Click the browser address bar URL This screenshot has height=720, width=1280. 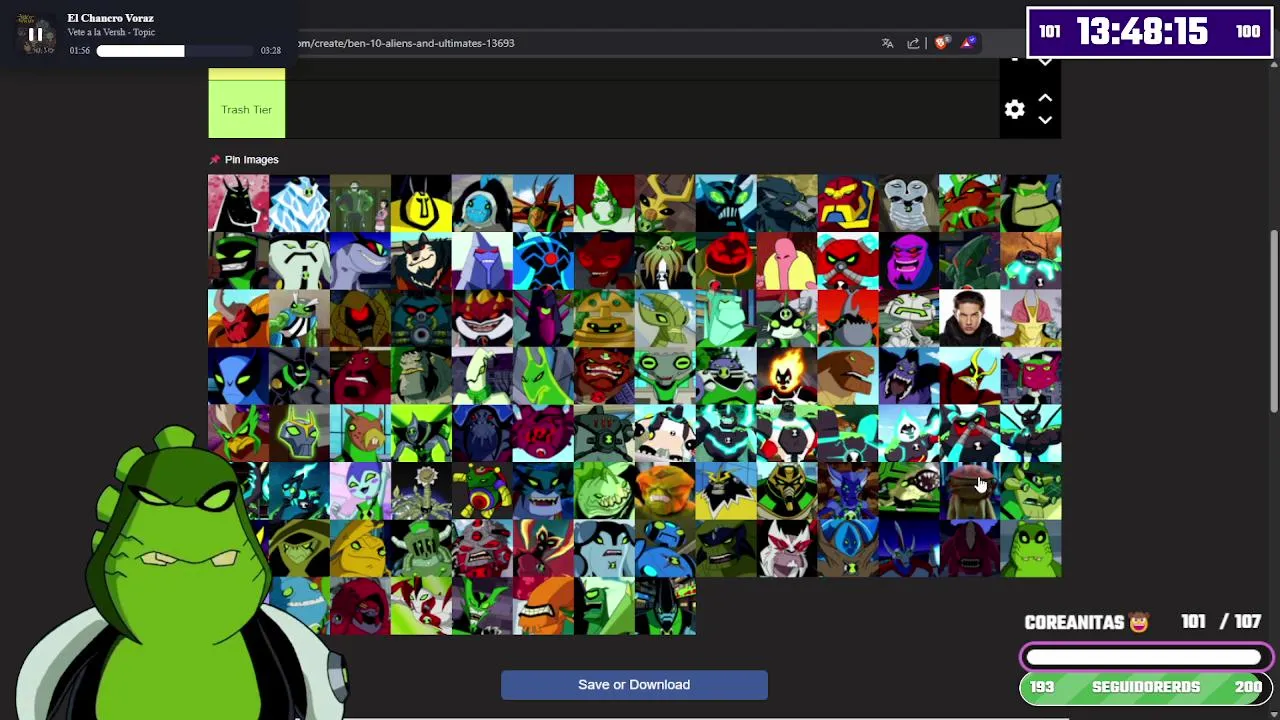tap(405, 43)
